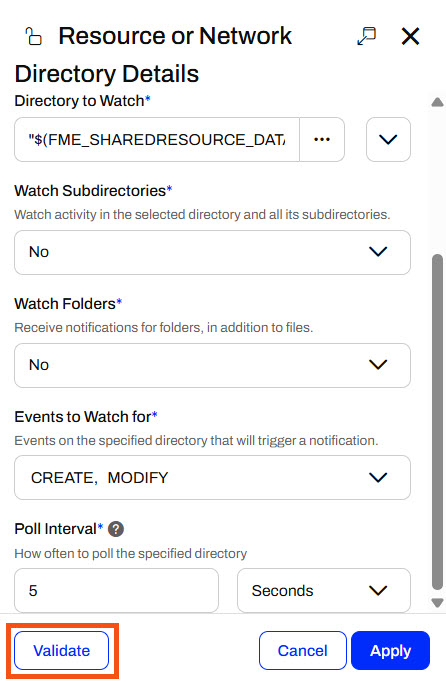Screen dimensions: 446x682
Task: Click the ellipsis browse button for directory
Action: point(322,140)
